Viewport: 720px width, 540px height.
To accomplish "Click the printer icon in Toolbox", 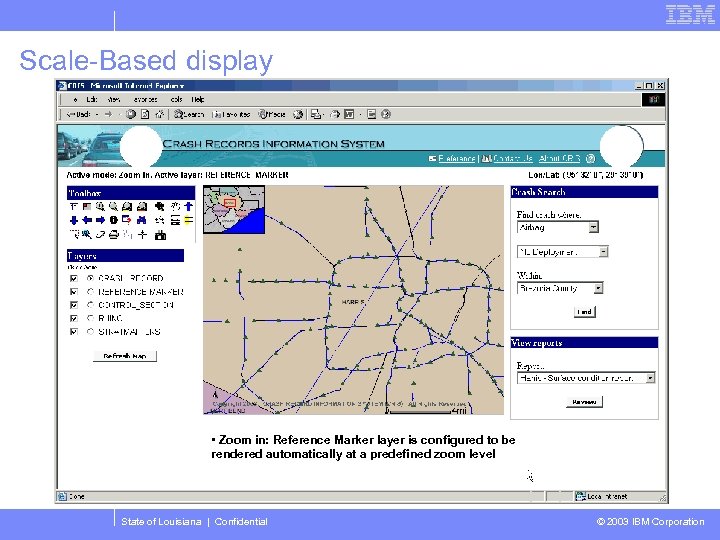I will 113,235.
